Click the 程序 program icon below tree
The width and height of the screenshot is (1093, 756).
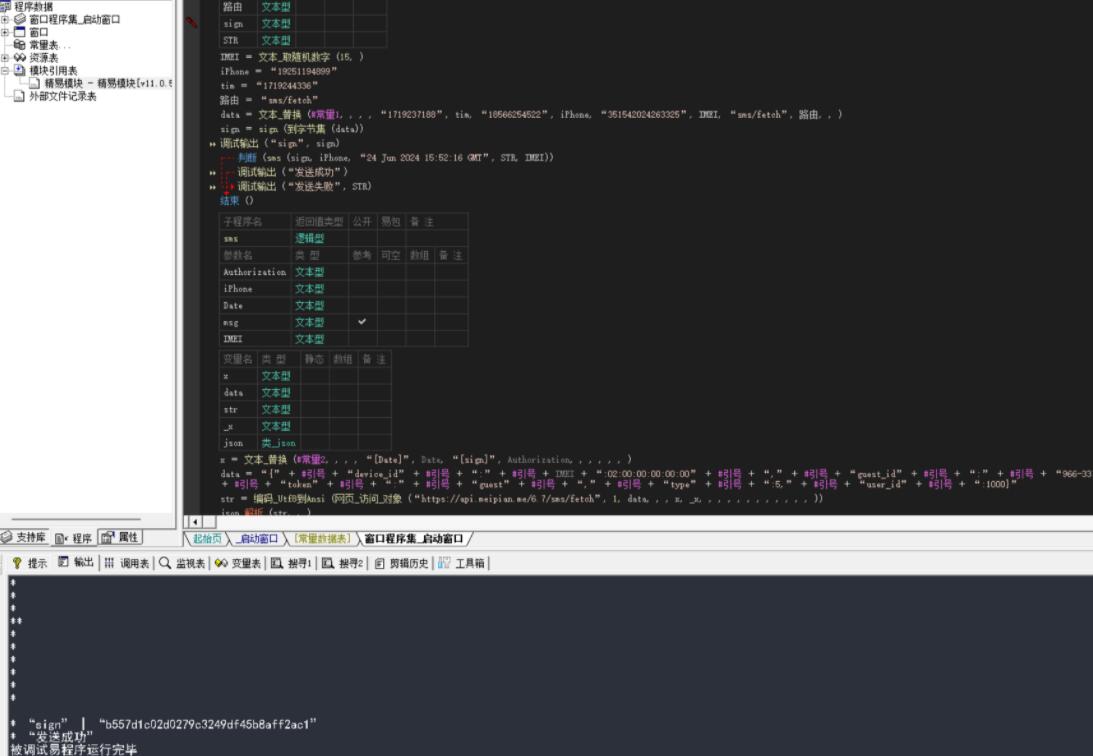pyautogui.click(x=61, y=538)
